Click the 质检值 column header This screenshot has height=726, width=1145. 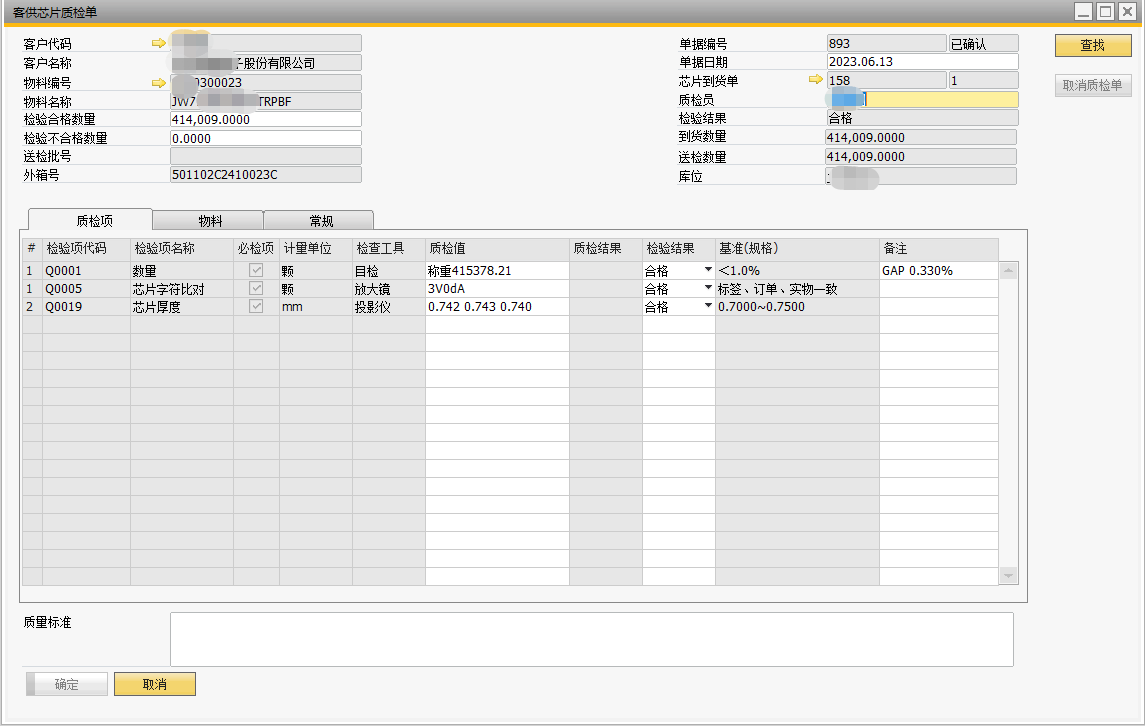pos(497,248)
